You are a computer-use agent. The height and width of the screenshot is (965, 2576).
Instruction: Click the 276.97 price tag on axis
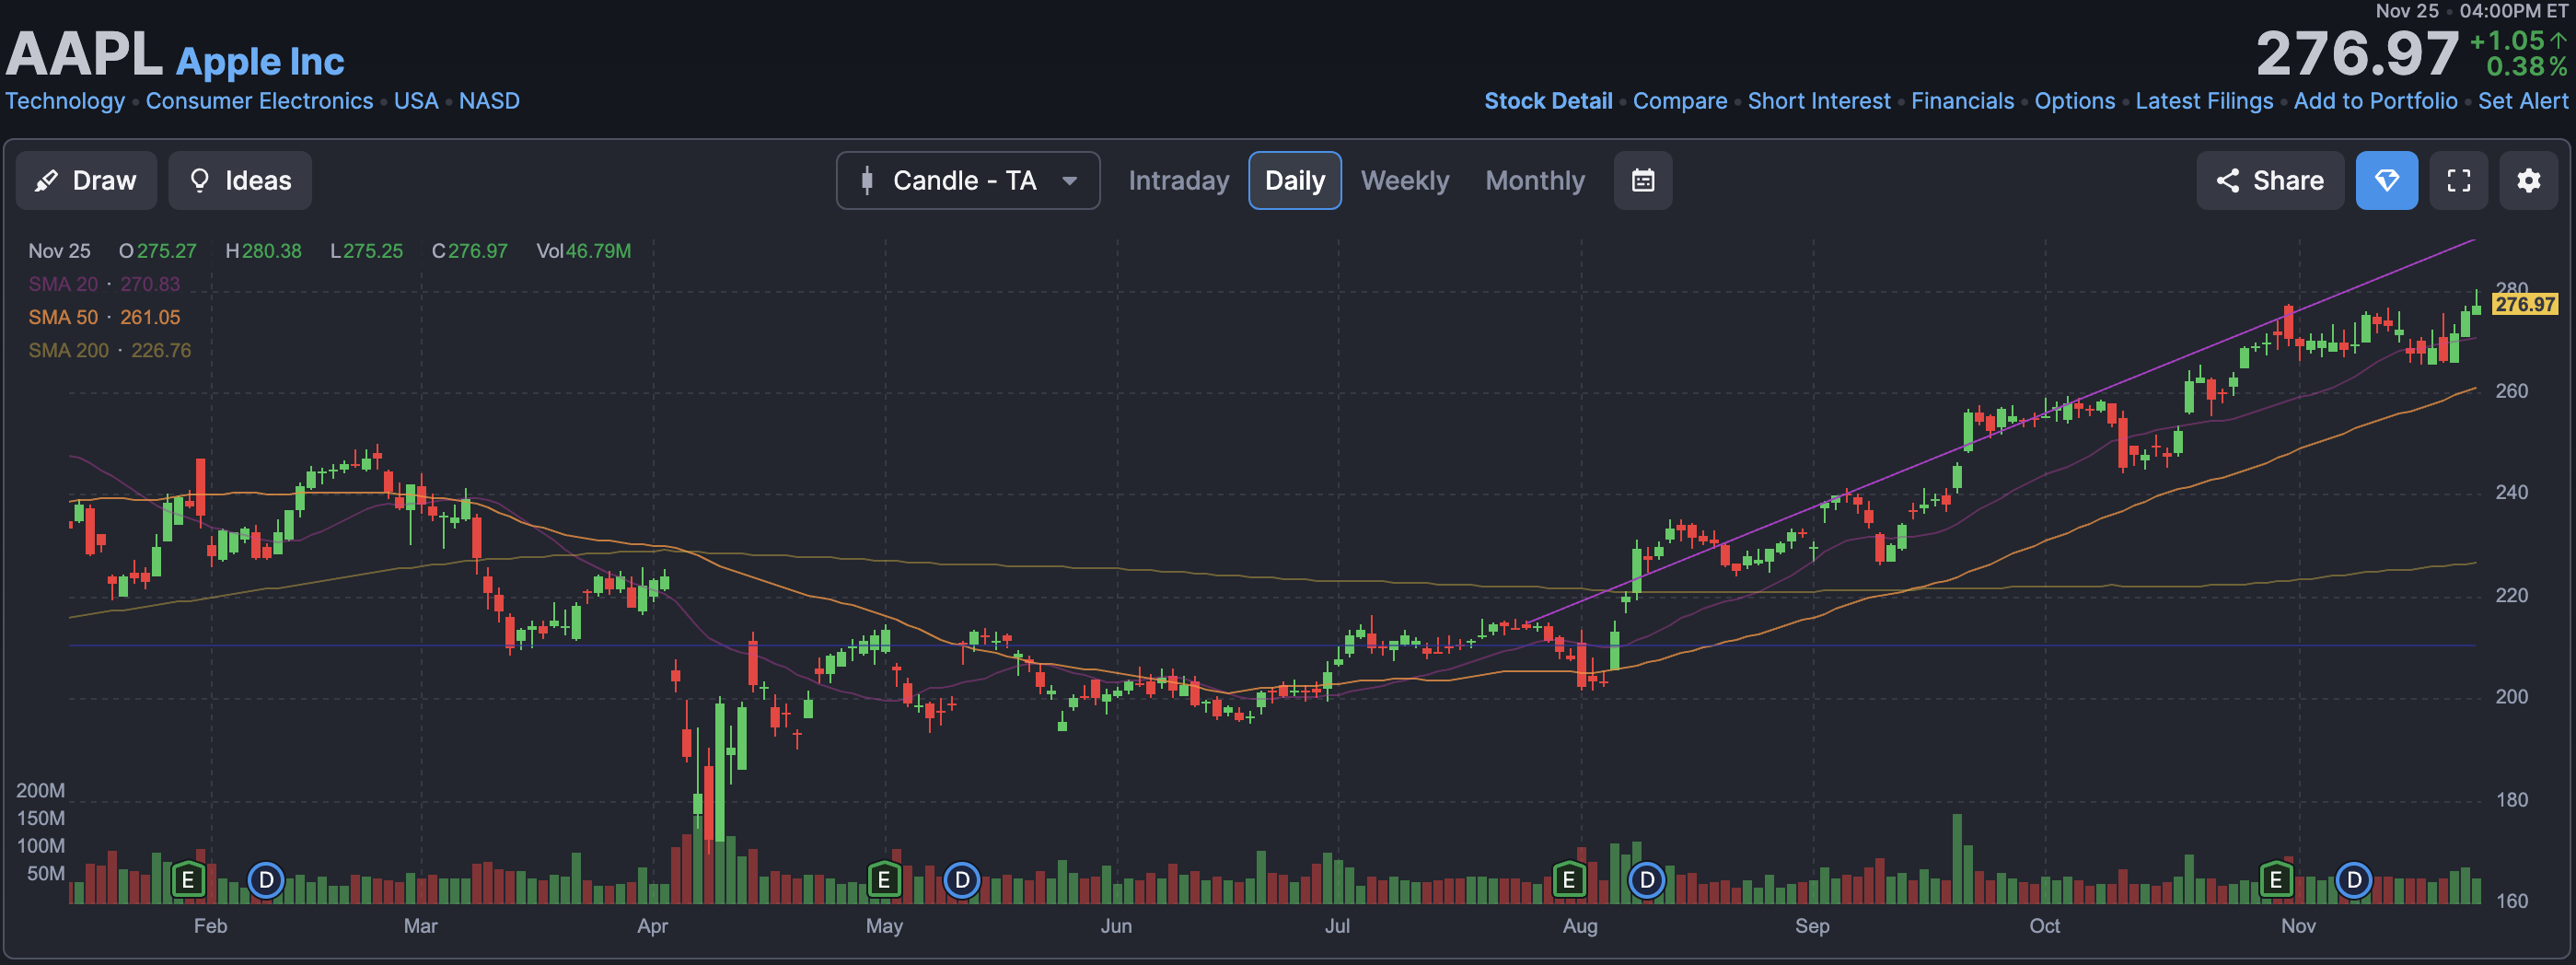[2525, 304]
